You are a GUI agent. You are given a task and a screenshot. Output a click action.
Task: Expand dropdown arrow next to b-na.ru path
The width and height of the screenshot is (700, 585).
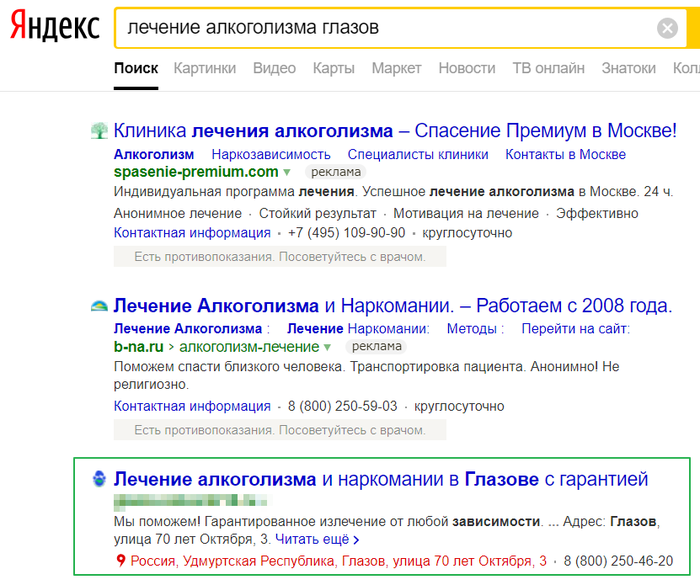[x=327, y=347]
